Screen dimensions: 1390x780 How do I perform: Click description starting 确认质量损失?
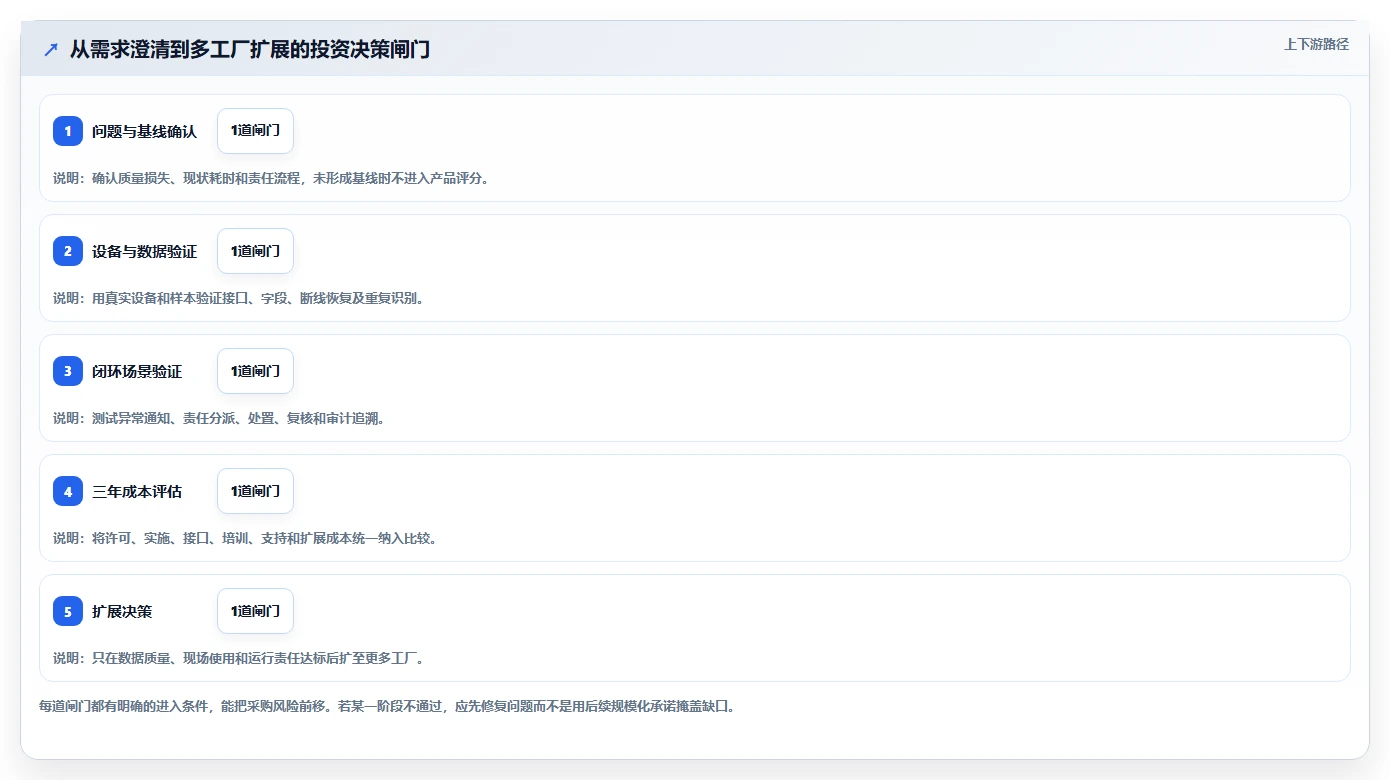click(x=271, y=178)
